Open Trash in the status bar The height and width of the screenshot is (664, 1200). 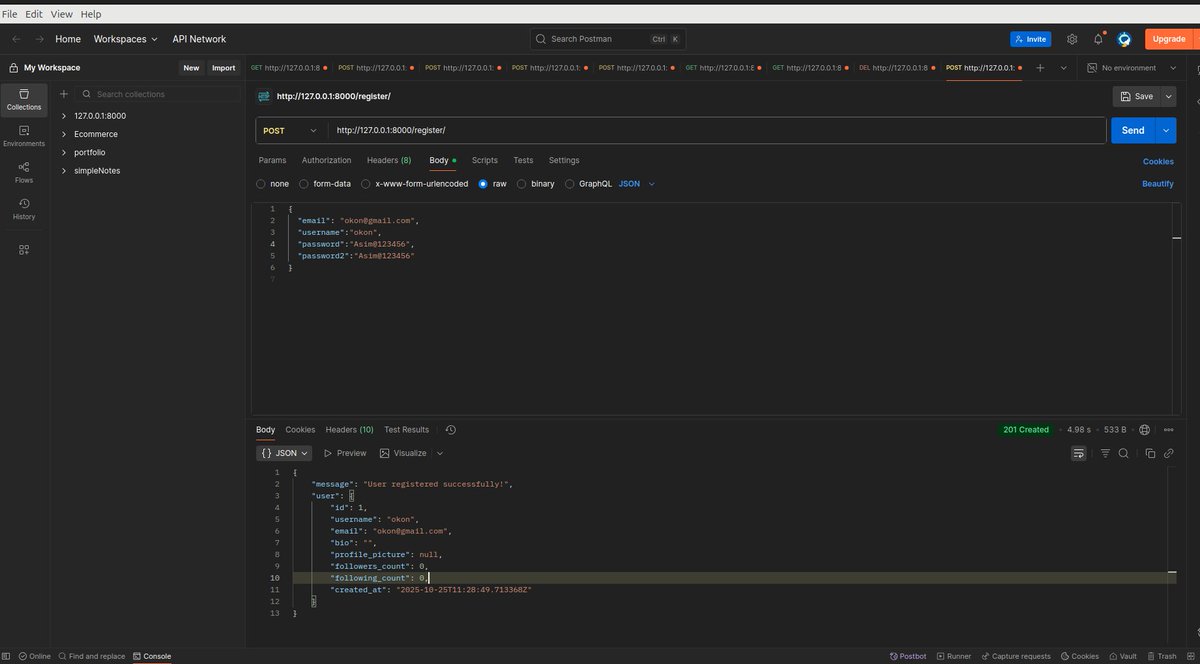pos(1161,656)
